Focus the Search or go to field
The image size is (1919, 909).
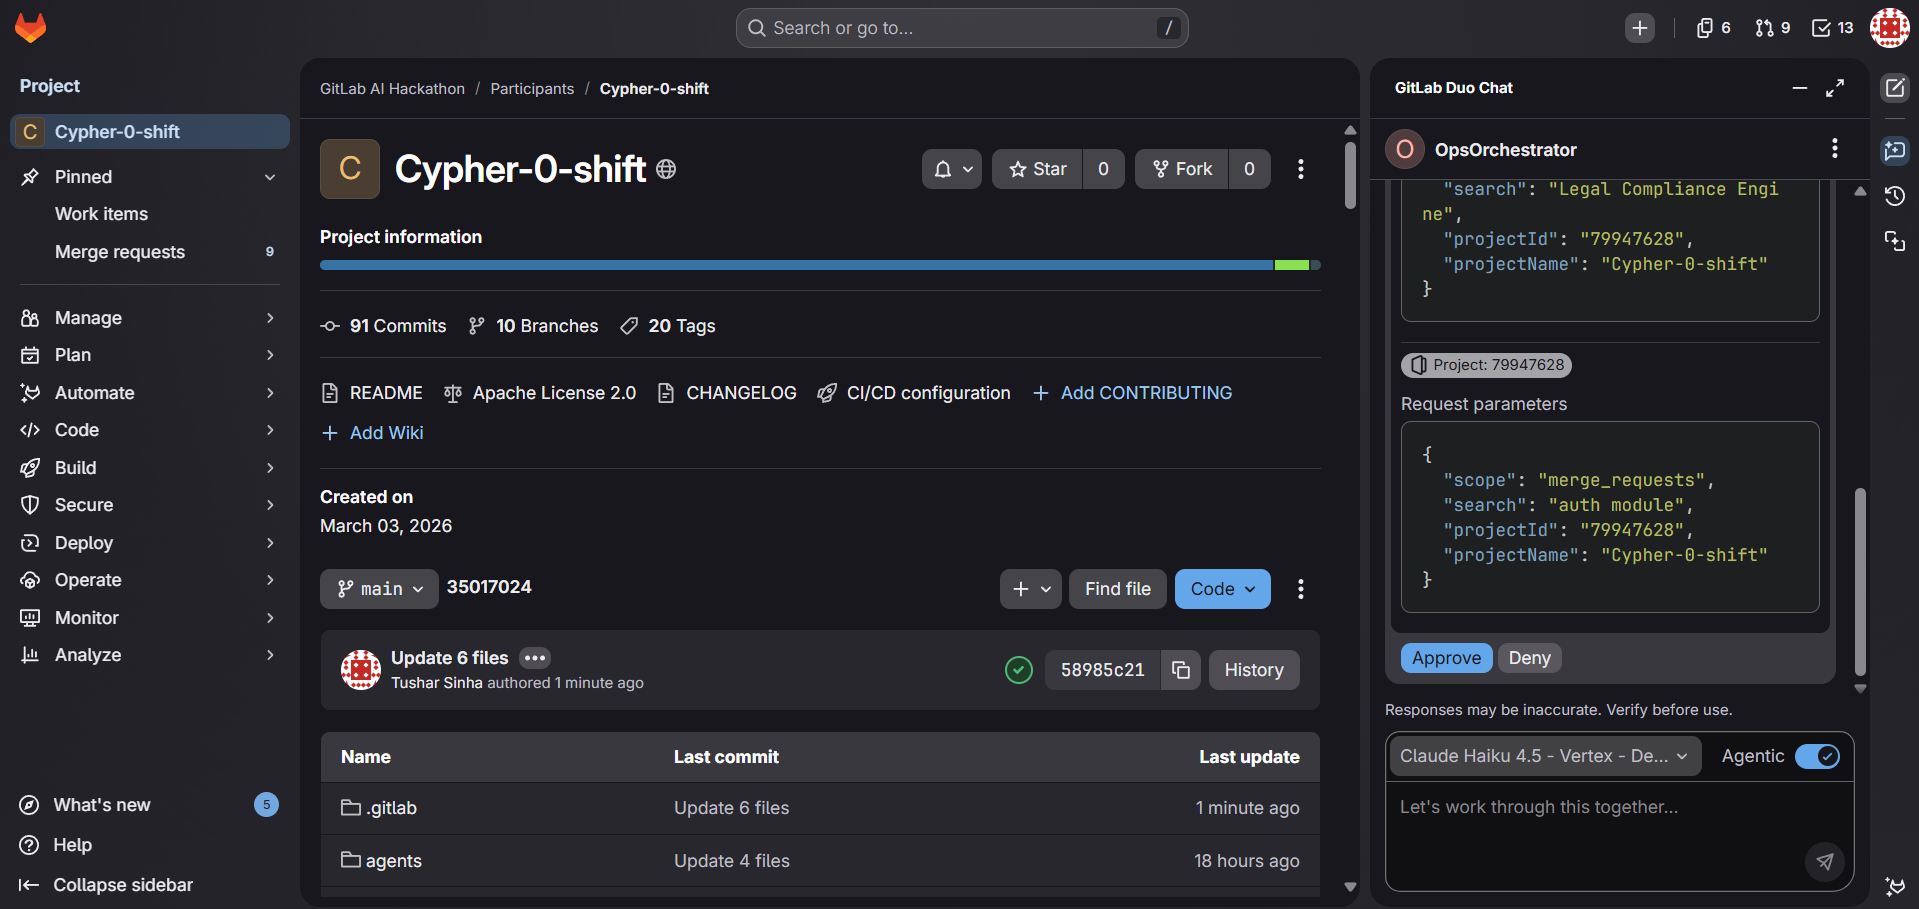point(962,28)
